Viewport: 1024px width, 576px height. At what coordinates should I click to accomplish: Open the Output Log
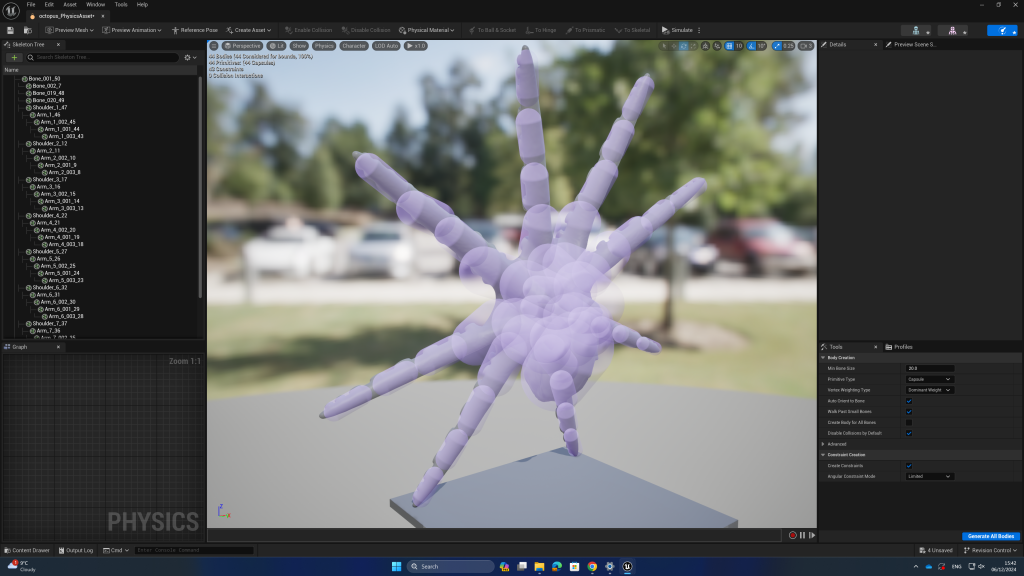point(76,551)
